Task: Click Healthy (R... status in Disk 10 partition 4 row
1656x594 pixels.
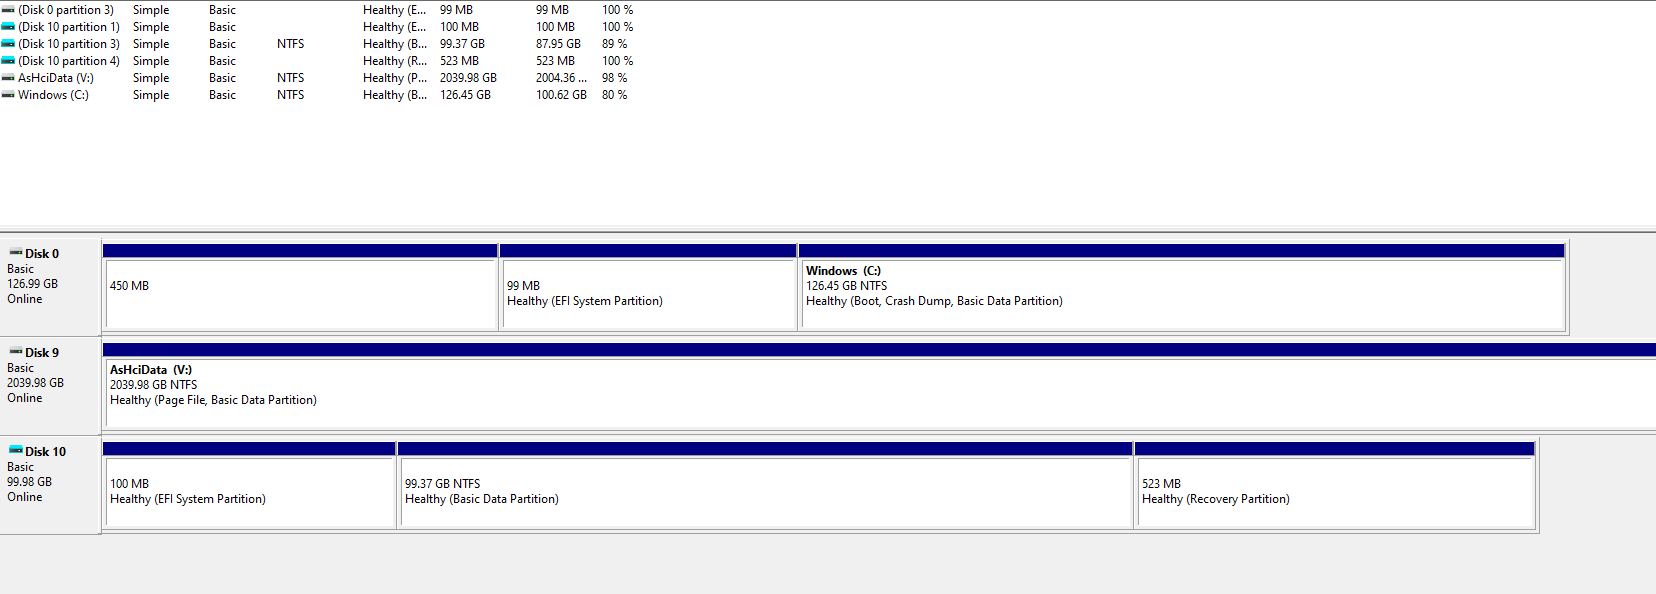Action: pos(395,61)
